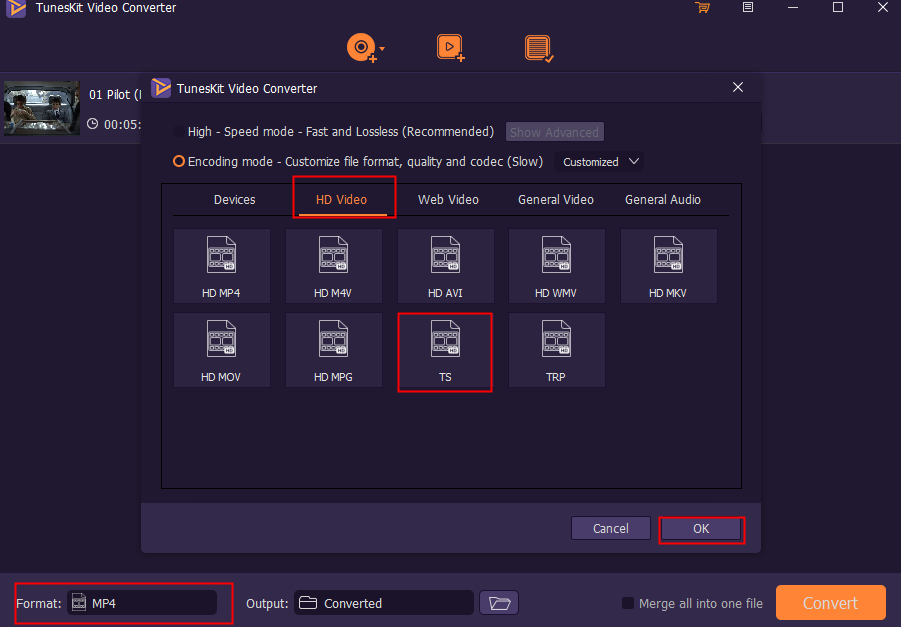Screen dimensions: 901x627
Task: Switch to the HD Video tab
Action: [x=341, y=199]
